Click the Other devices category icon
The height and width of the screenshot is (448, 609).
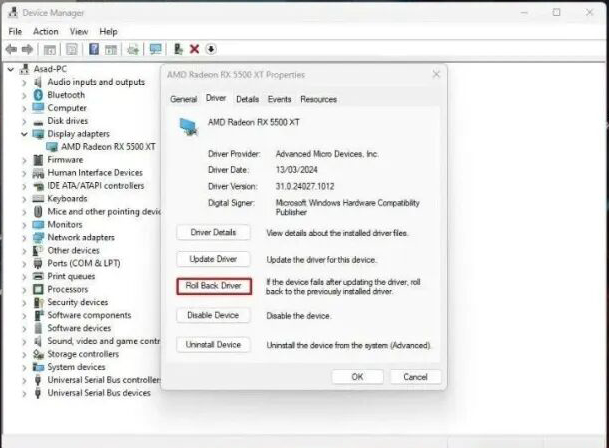point(38,250)
